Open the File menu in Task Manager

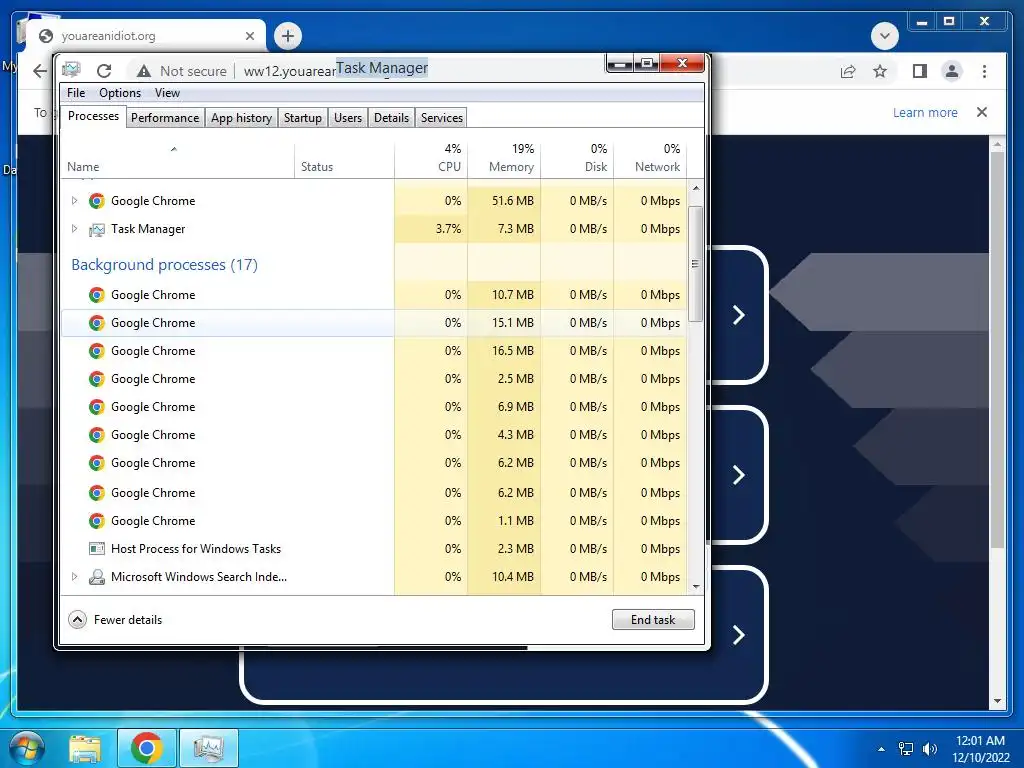pyautogui.click(x=76, y=93)
